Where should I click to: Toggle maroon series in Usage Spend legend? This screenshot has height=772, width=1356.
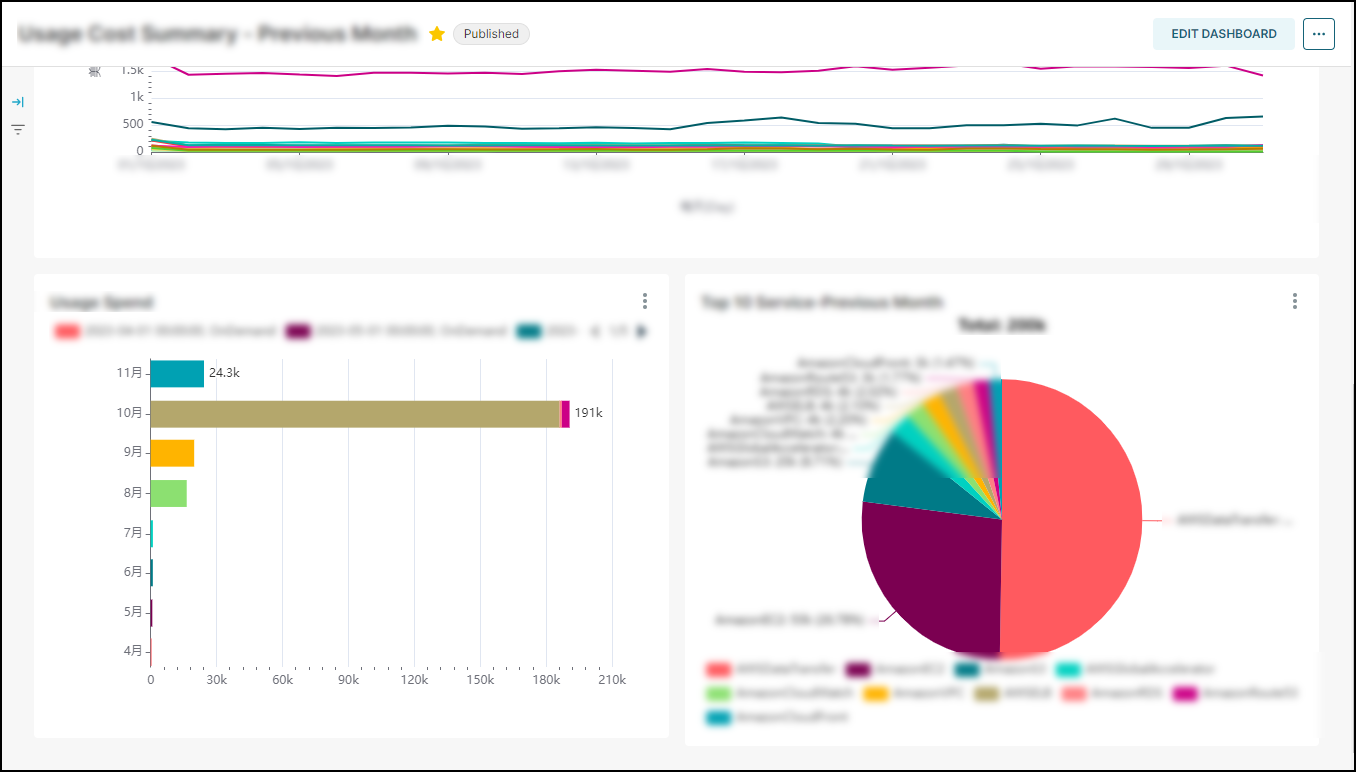(x=298, y=331)
